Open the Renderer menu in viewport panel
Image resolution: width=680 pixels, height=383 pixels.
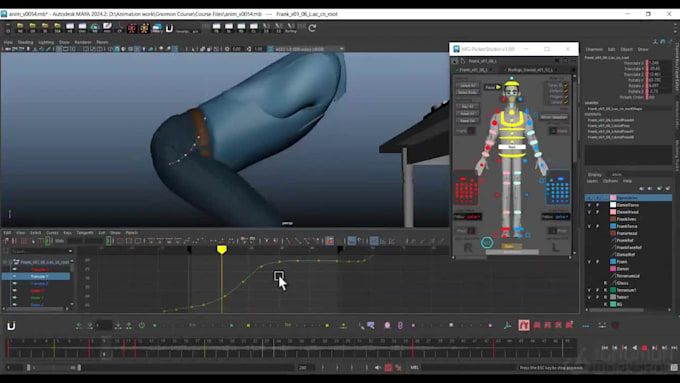click(x=83, y=43)
